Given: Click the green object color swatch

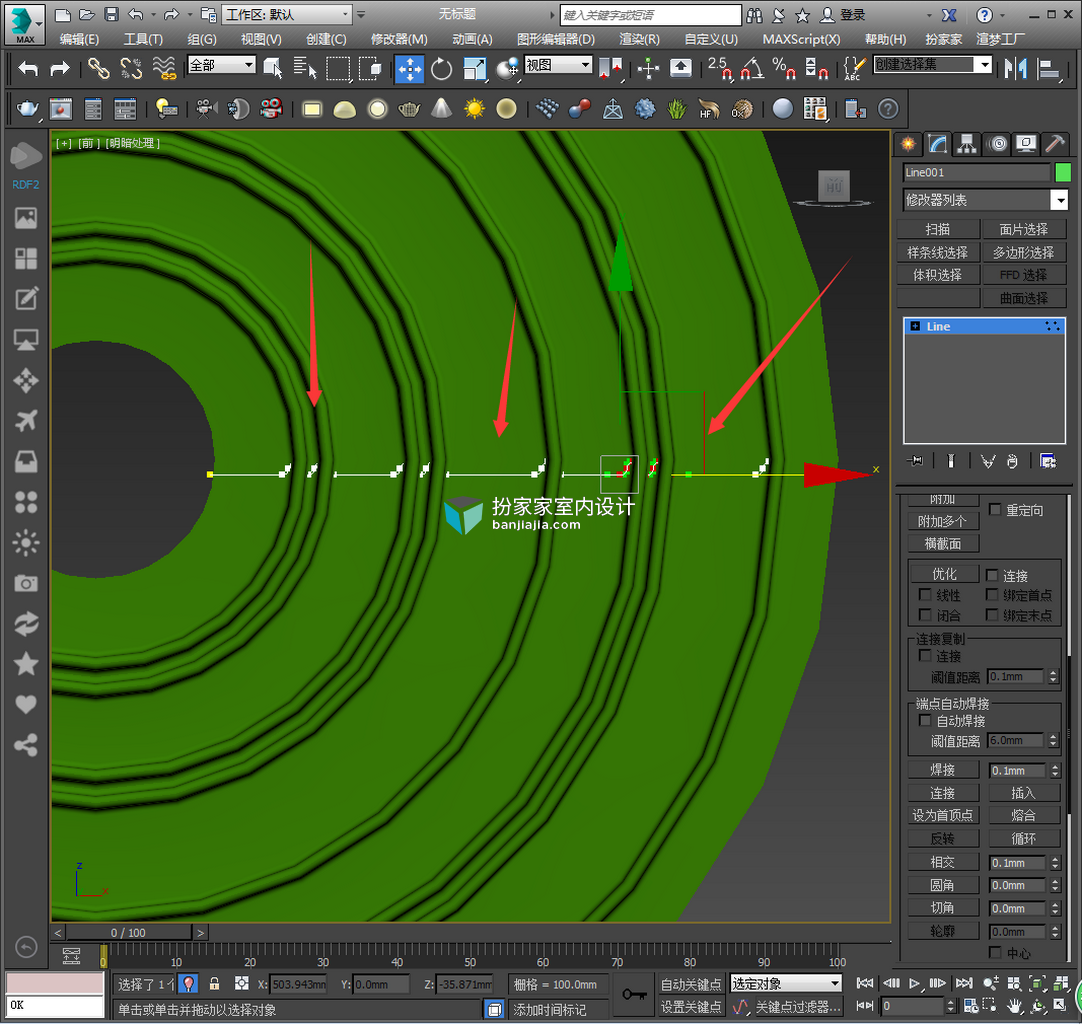Looking at the screenshot, I should point(1063,172).
